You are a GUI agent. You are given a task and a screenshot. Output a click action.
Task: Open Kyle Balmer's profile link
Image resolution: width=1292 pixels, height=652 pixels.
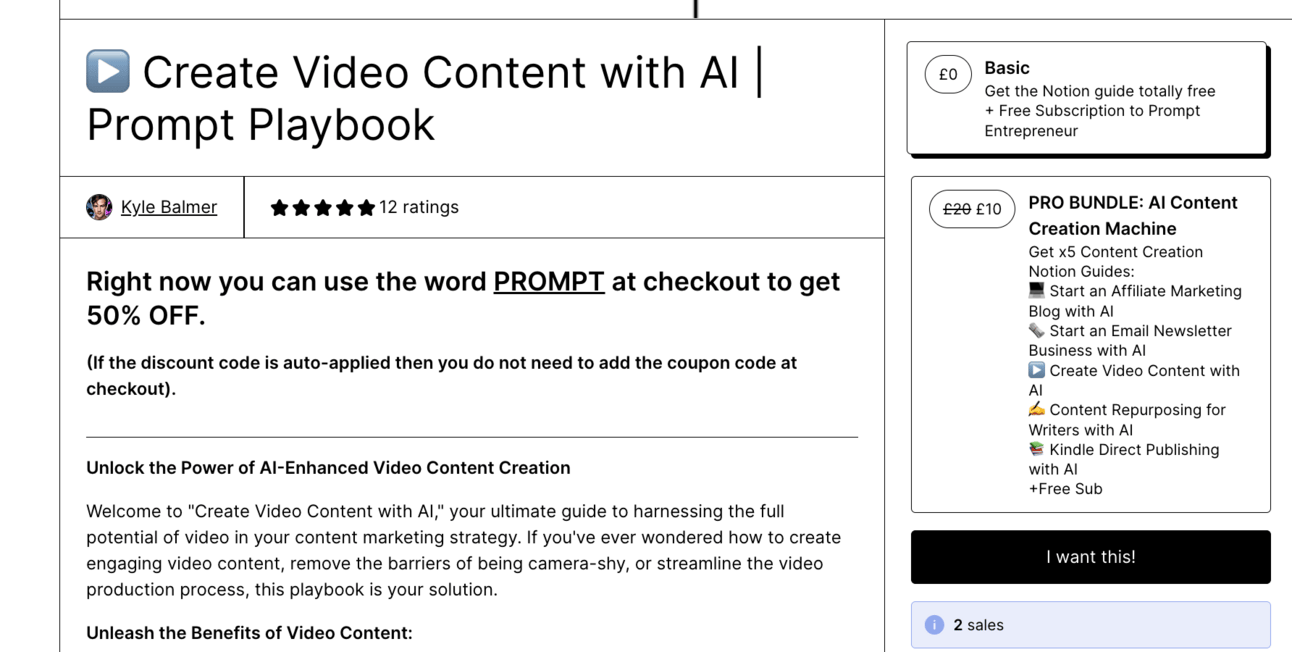coord(169,207)
